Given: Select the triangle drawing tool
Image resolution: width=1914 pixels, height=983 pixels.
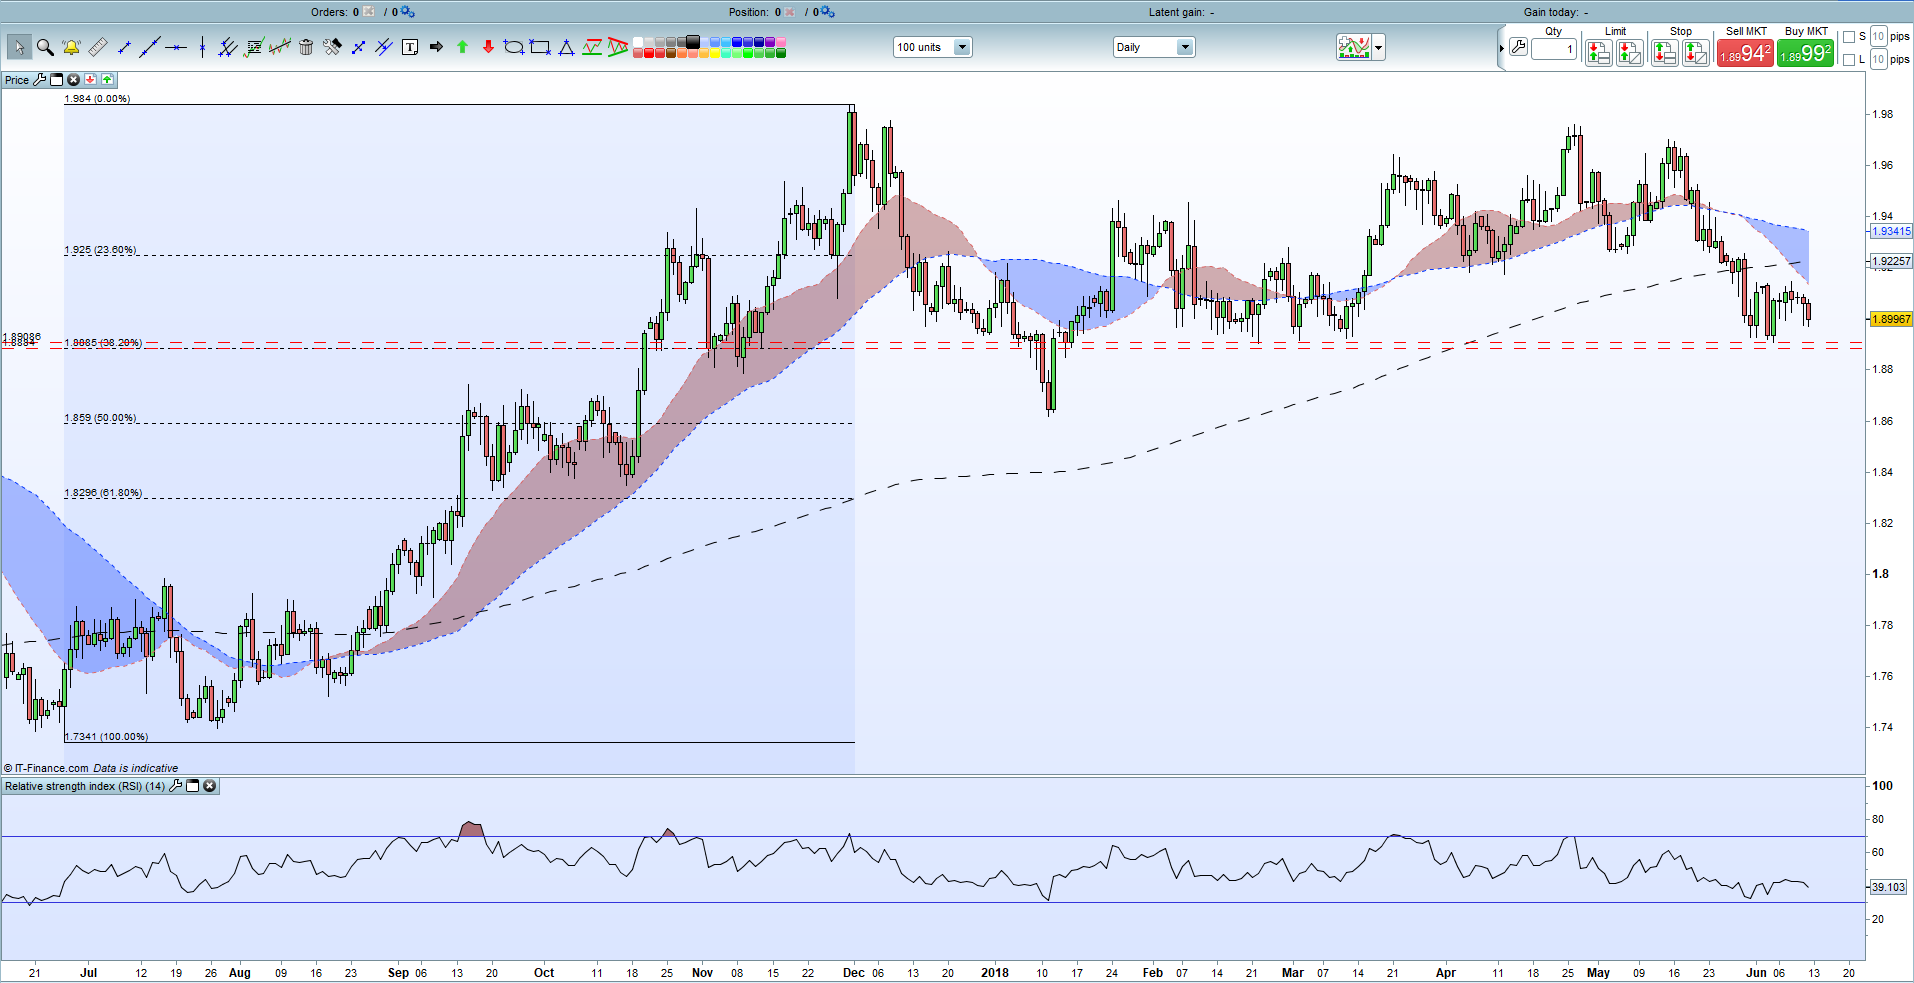Looking at the screenshot, I should pos(566,47).
